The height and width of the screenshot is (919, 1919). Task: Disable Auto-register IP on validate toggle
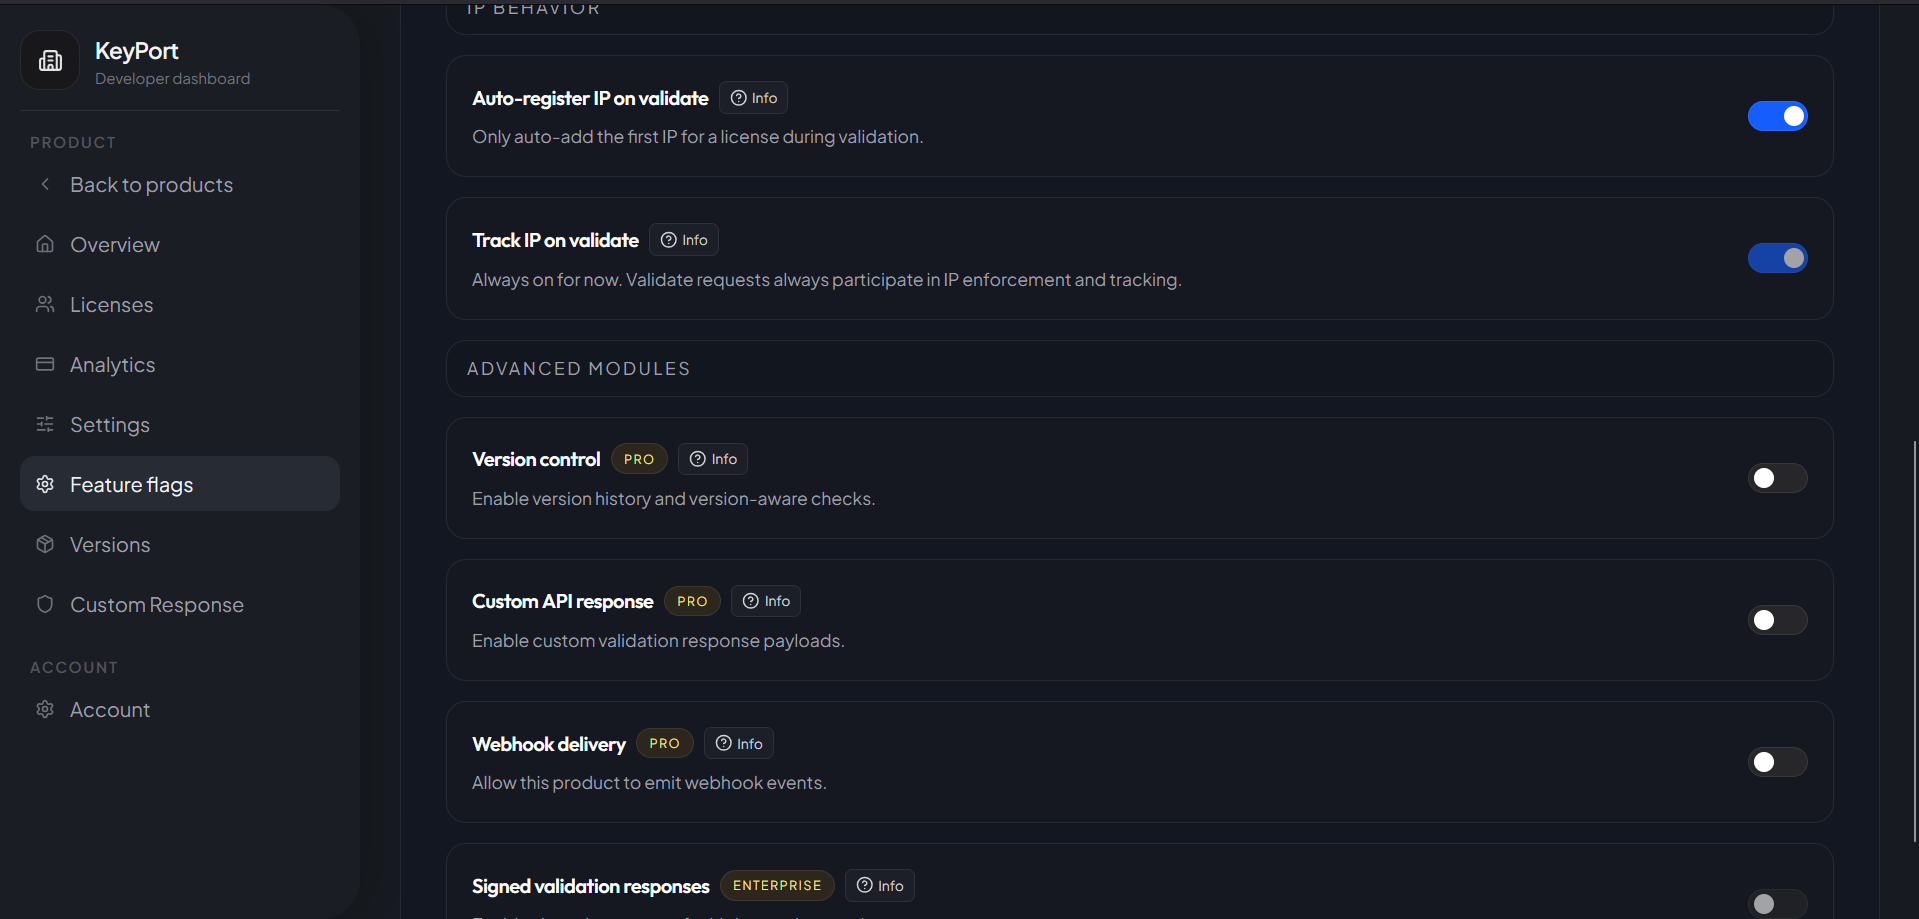pos(1777,116)
